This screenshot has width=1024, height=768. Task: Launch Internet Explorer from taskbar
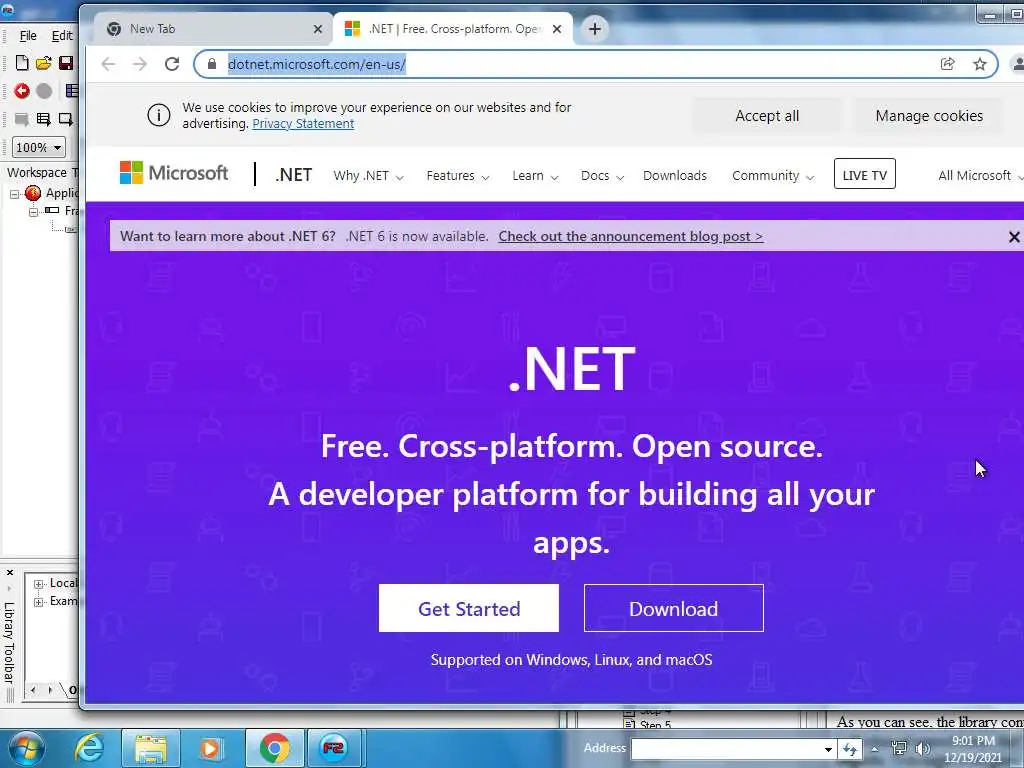click(x=89, y=748)
